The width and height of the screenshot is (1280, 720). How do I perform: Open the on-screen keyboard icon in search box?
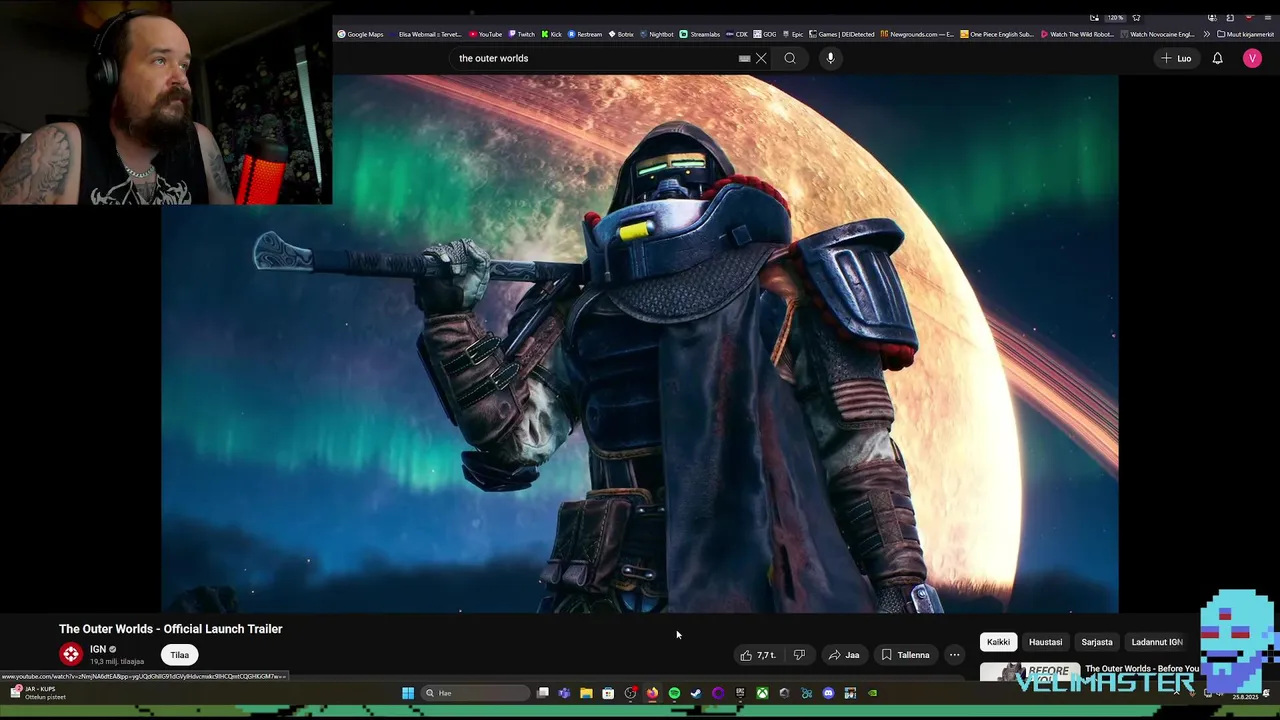point(744,58)
